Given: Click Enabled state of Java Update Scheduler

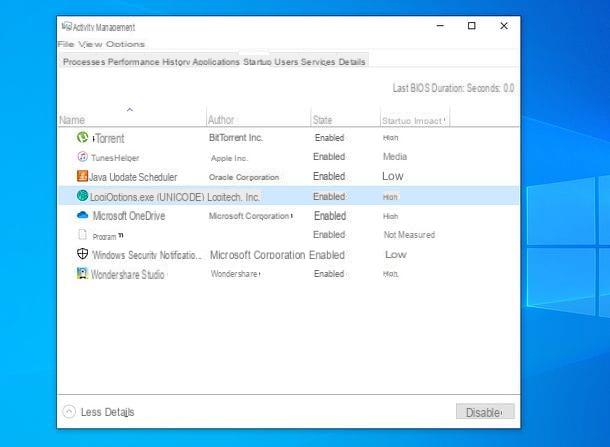Looking at the screenshot, I should [x=329, y=176].
